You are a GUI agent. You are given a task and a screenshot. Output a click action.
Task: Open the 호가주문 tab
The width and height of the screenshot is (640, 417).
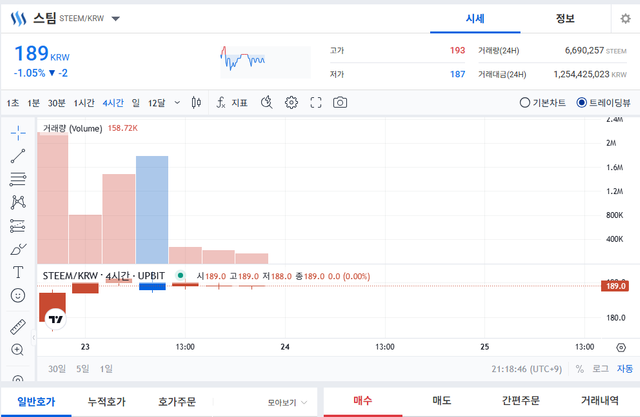pos(177,402)
